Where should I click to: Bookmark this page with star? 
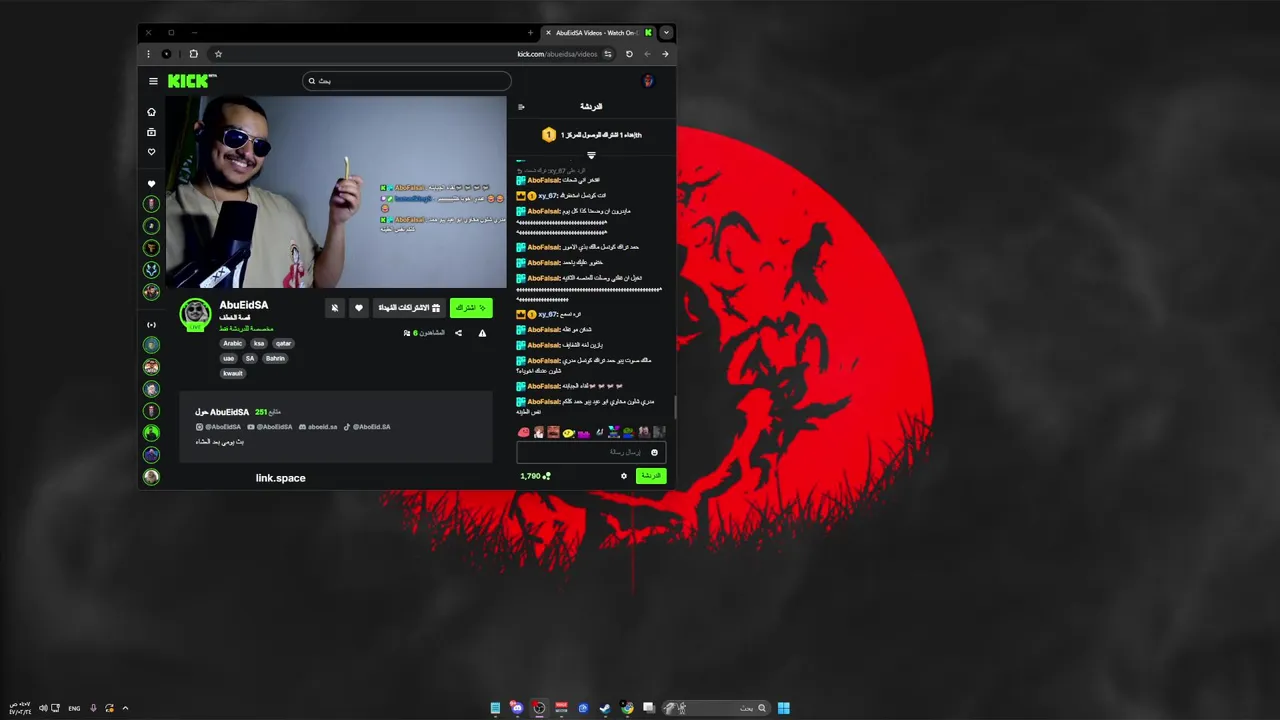(x=218, y=54)
